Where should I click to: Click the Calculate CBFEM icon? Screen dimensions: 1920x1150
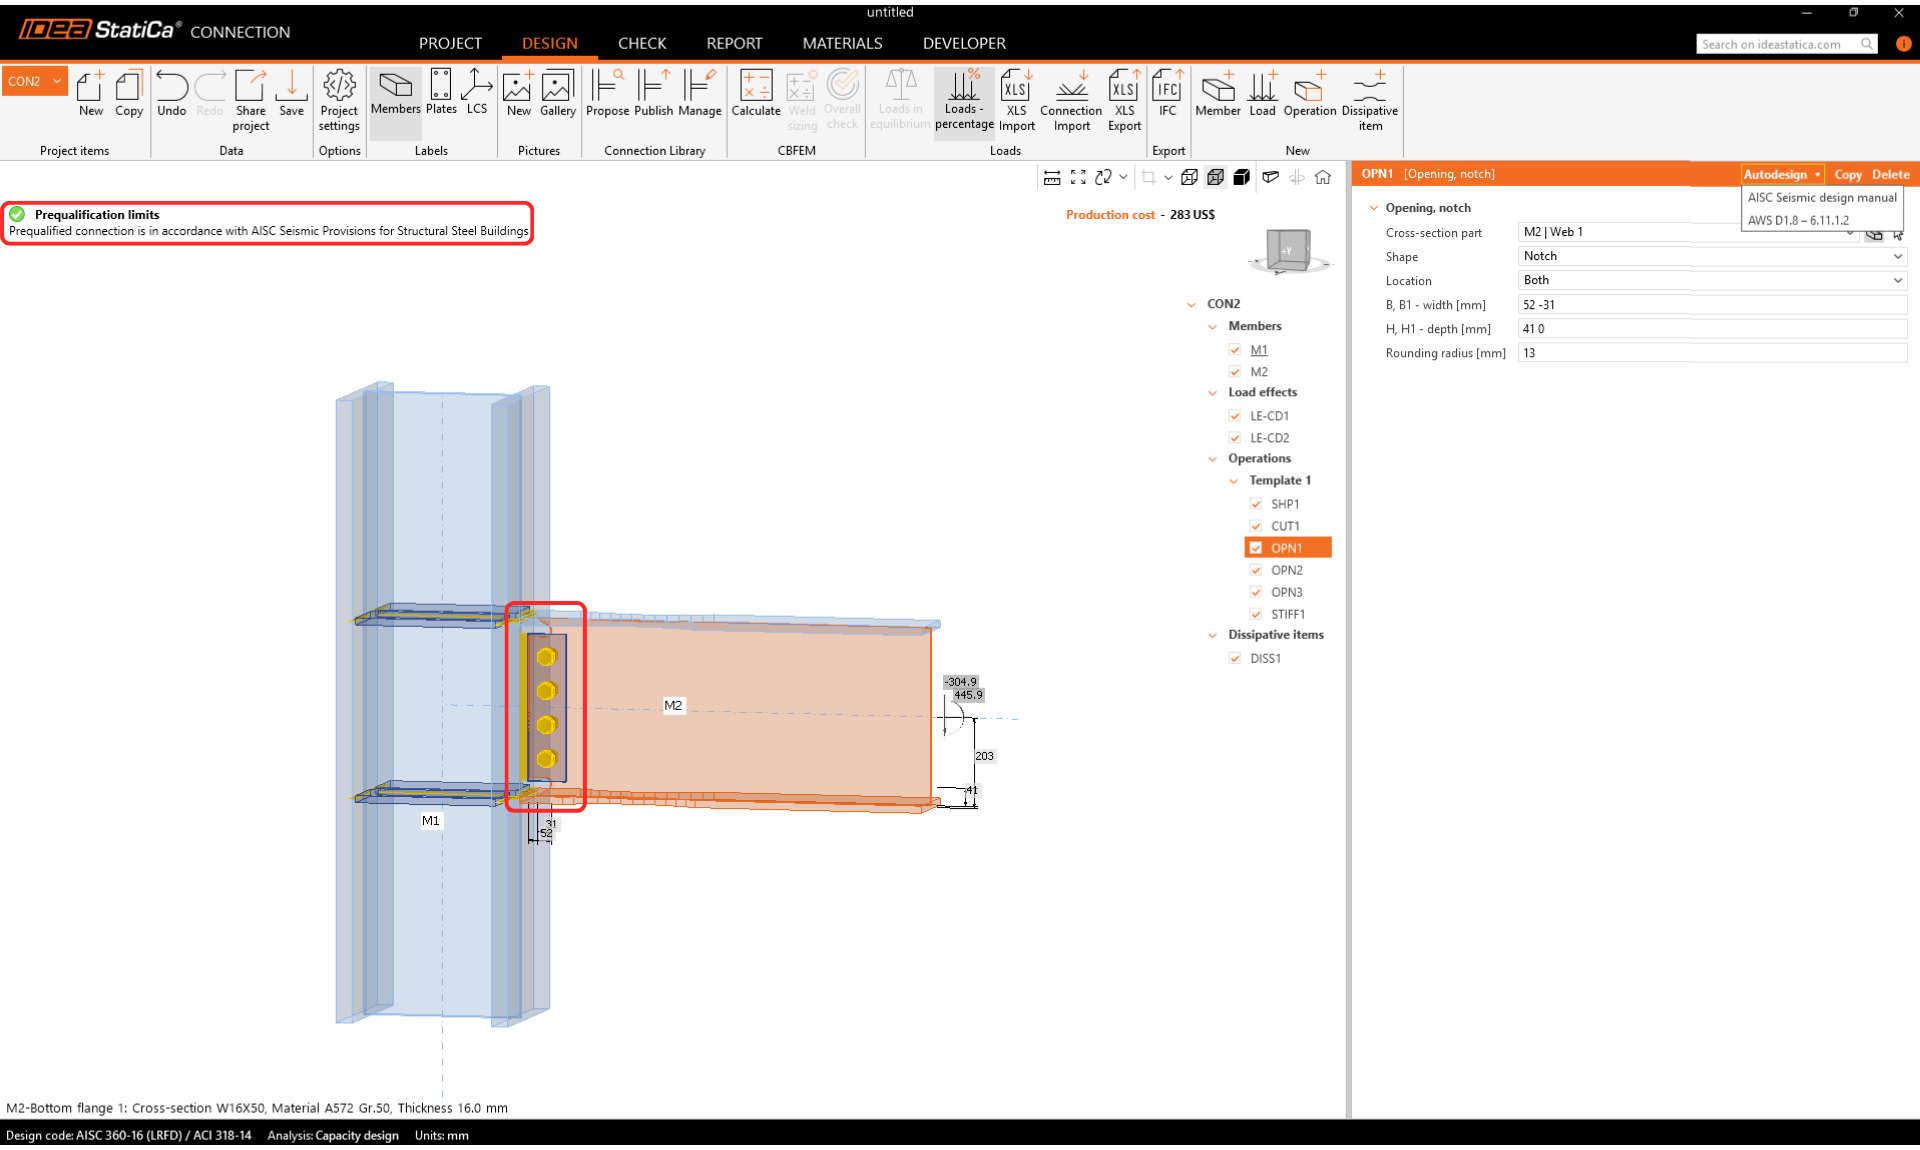click(x=755, y=93)
